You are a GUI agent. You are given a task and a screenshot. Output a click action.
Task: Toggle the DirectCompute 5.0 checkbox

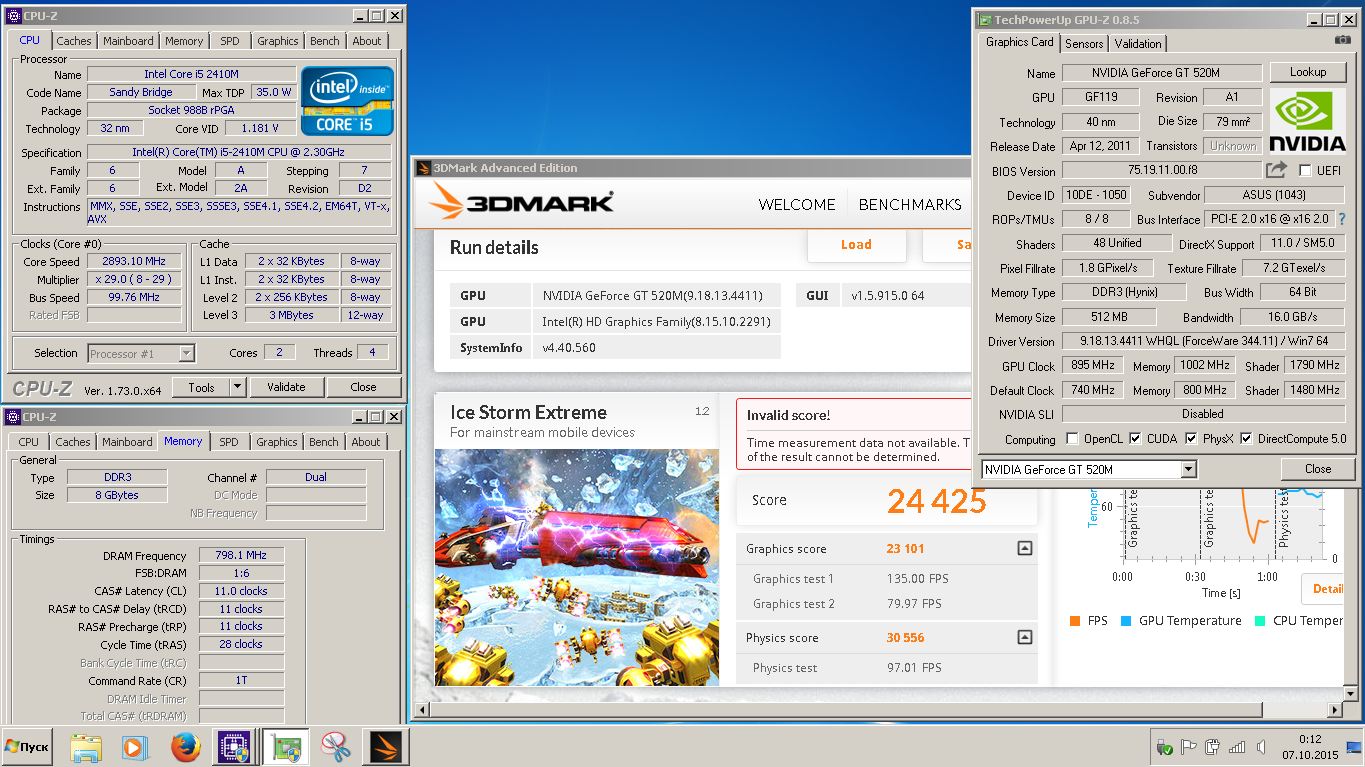coord(1246,439)
